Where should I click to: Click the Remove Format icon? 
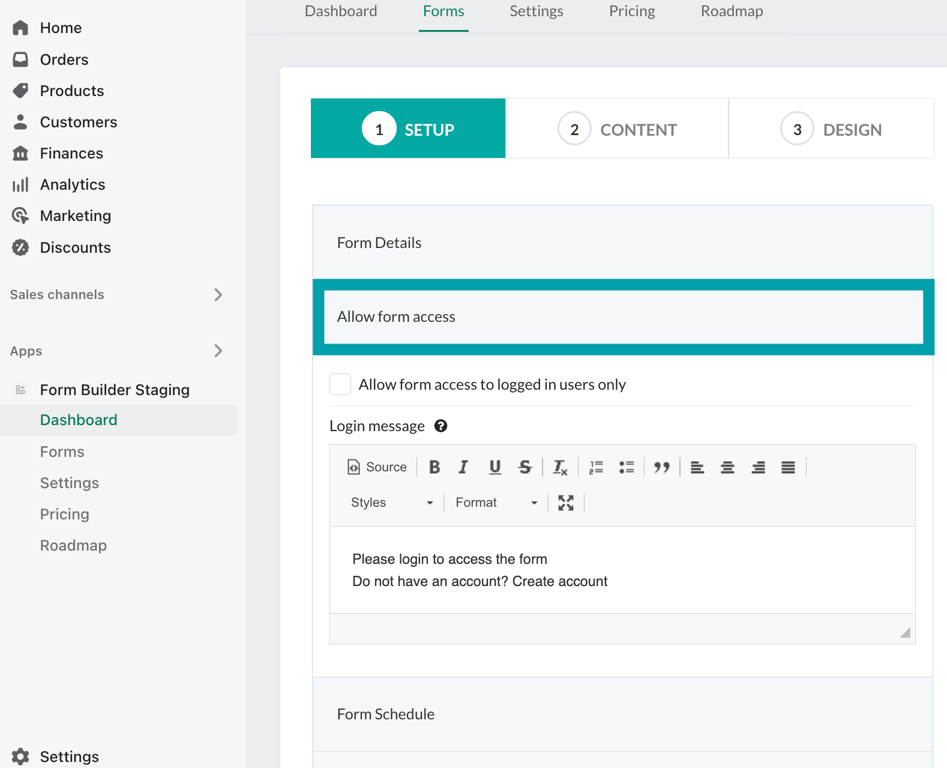point(560,467)
